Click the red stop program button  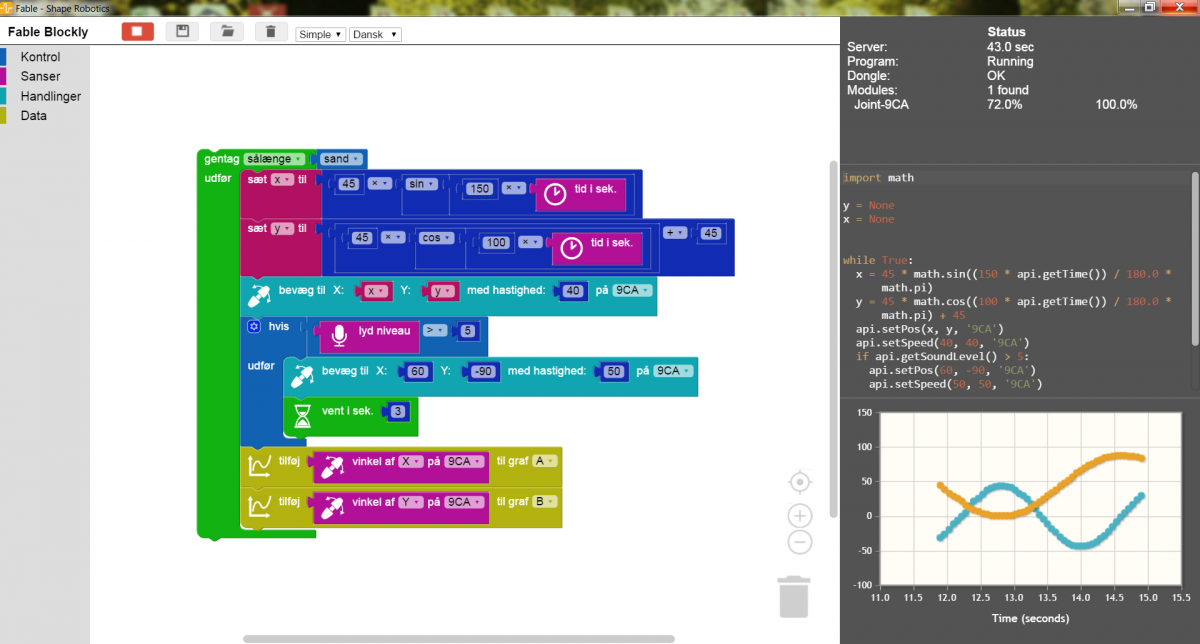tap(138, 31)
